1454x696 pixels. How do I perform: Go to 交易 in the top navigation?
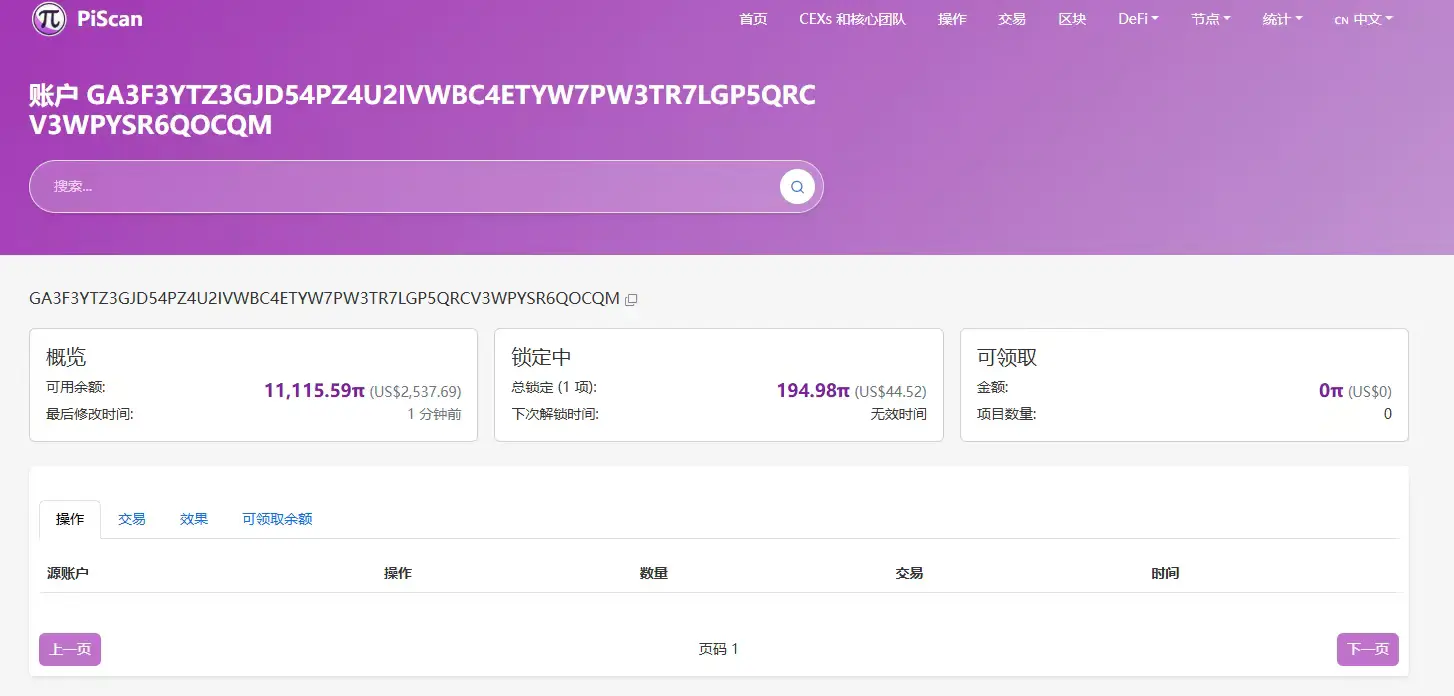(1012, 19)
